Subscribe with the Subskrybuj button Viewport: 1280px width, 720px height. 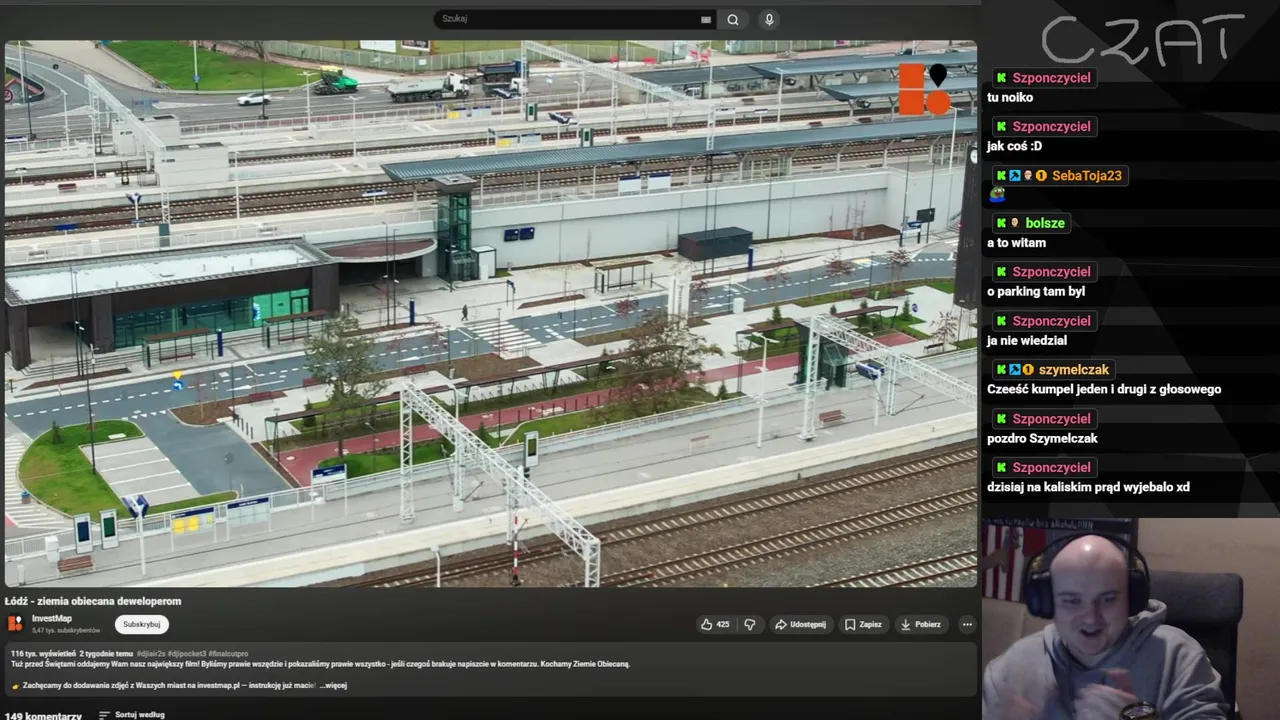(142, 624)
